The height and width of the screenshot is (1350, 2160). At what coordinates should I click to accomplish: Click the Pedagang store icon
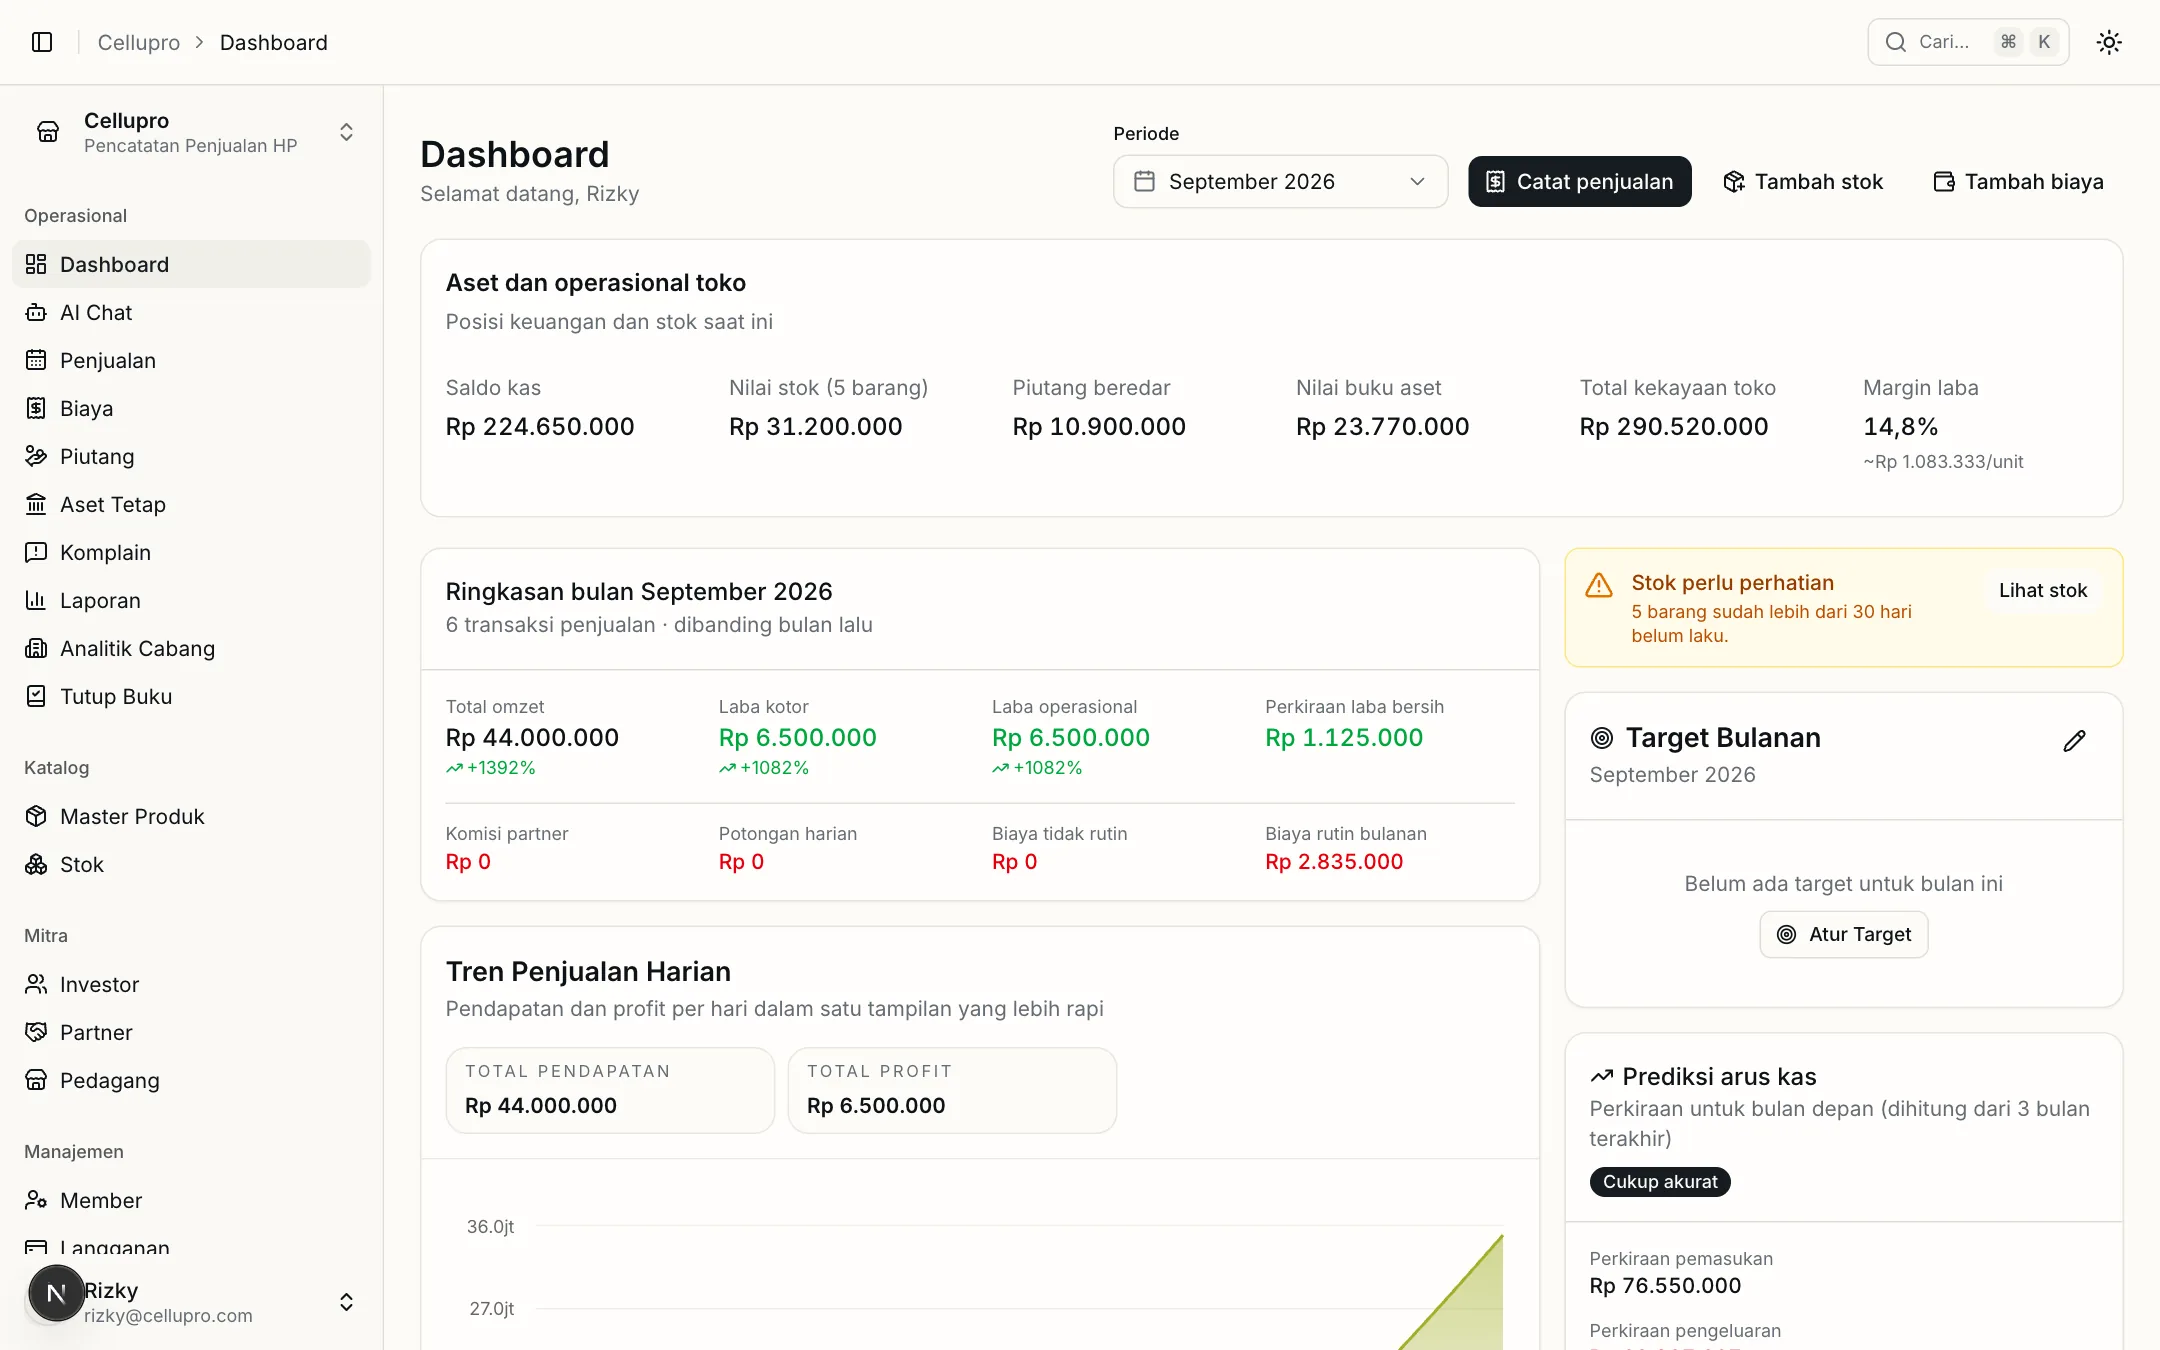(36, 1080)
